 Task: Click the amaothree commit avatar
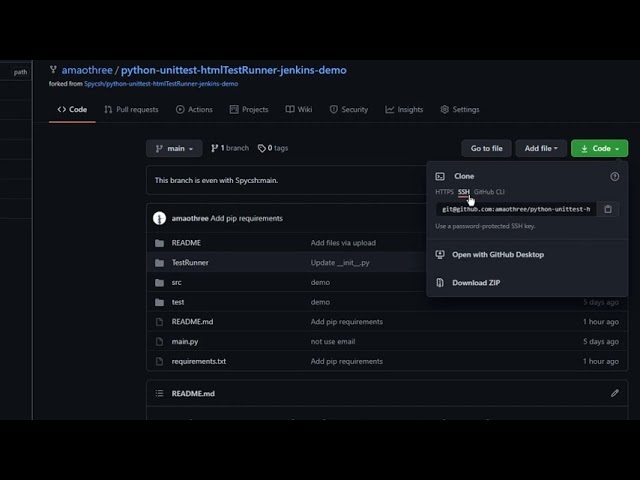coord(159,218)
